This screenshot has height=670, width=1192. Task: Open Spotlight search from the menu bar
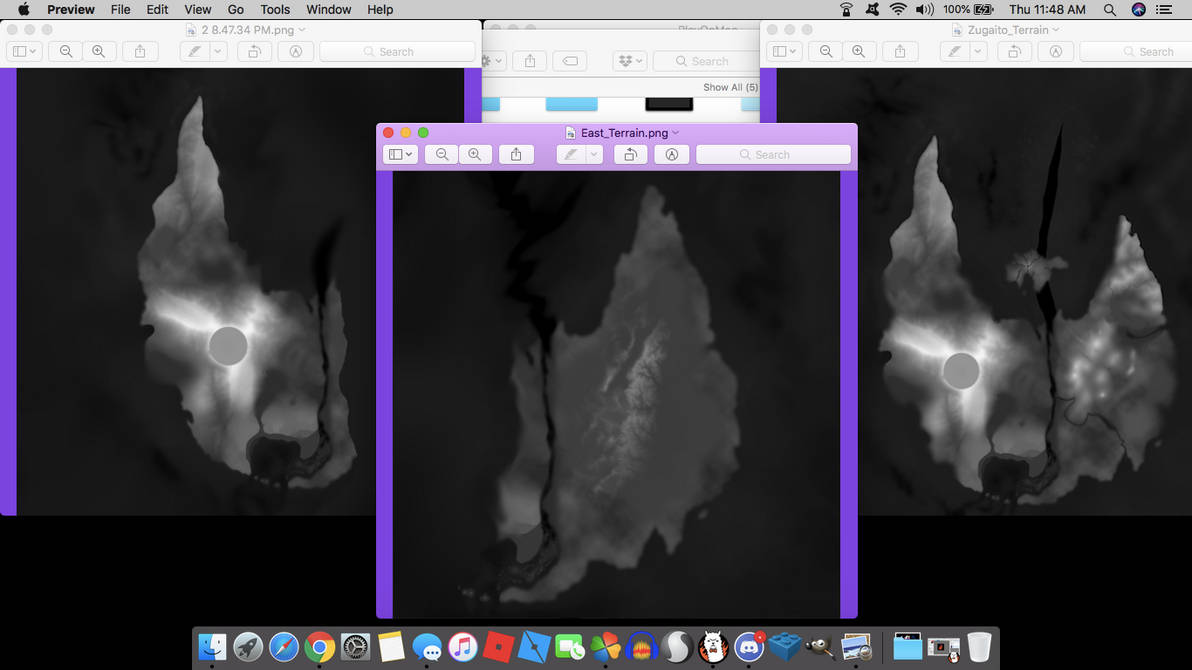(x=1110, y=9)
